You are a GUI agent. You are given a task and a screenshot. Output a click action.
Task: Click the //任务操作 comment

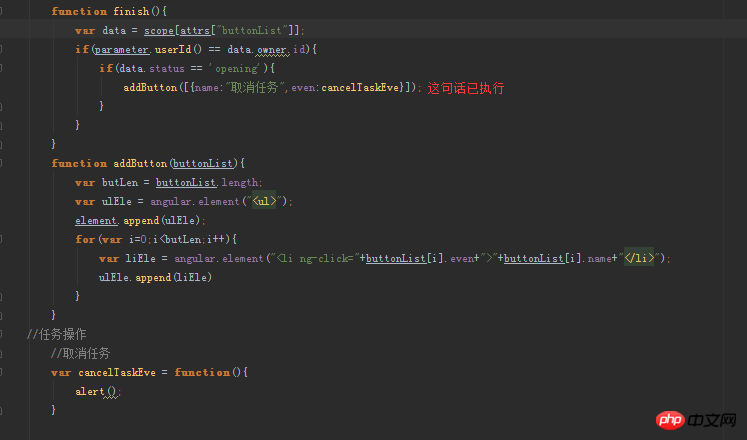56,334
